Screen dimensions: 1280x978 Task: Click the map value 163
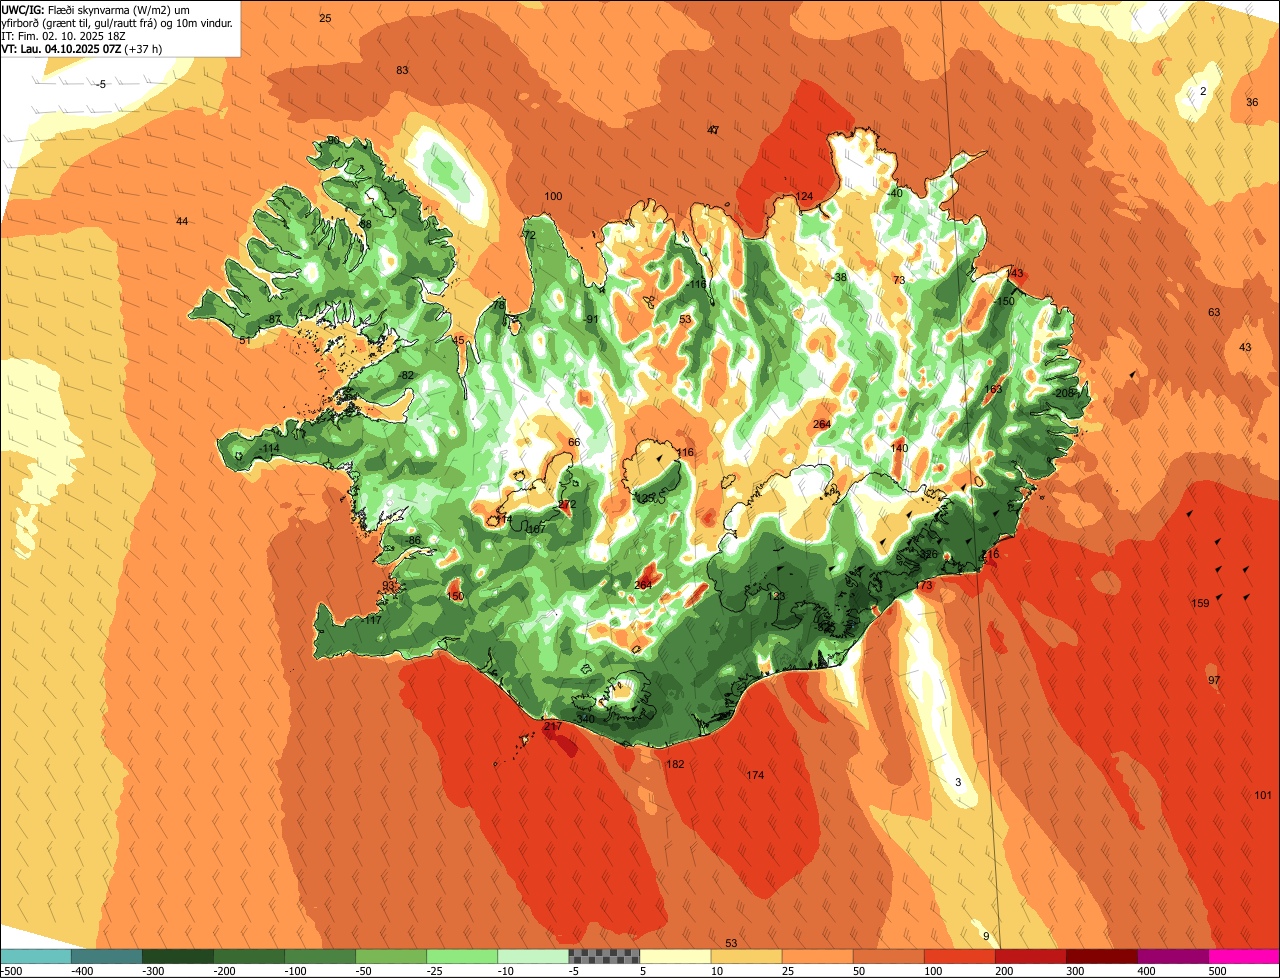click(x=993, y=389)
